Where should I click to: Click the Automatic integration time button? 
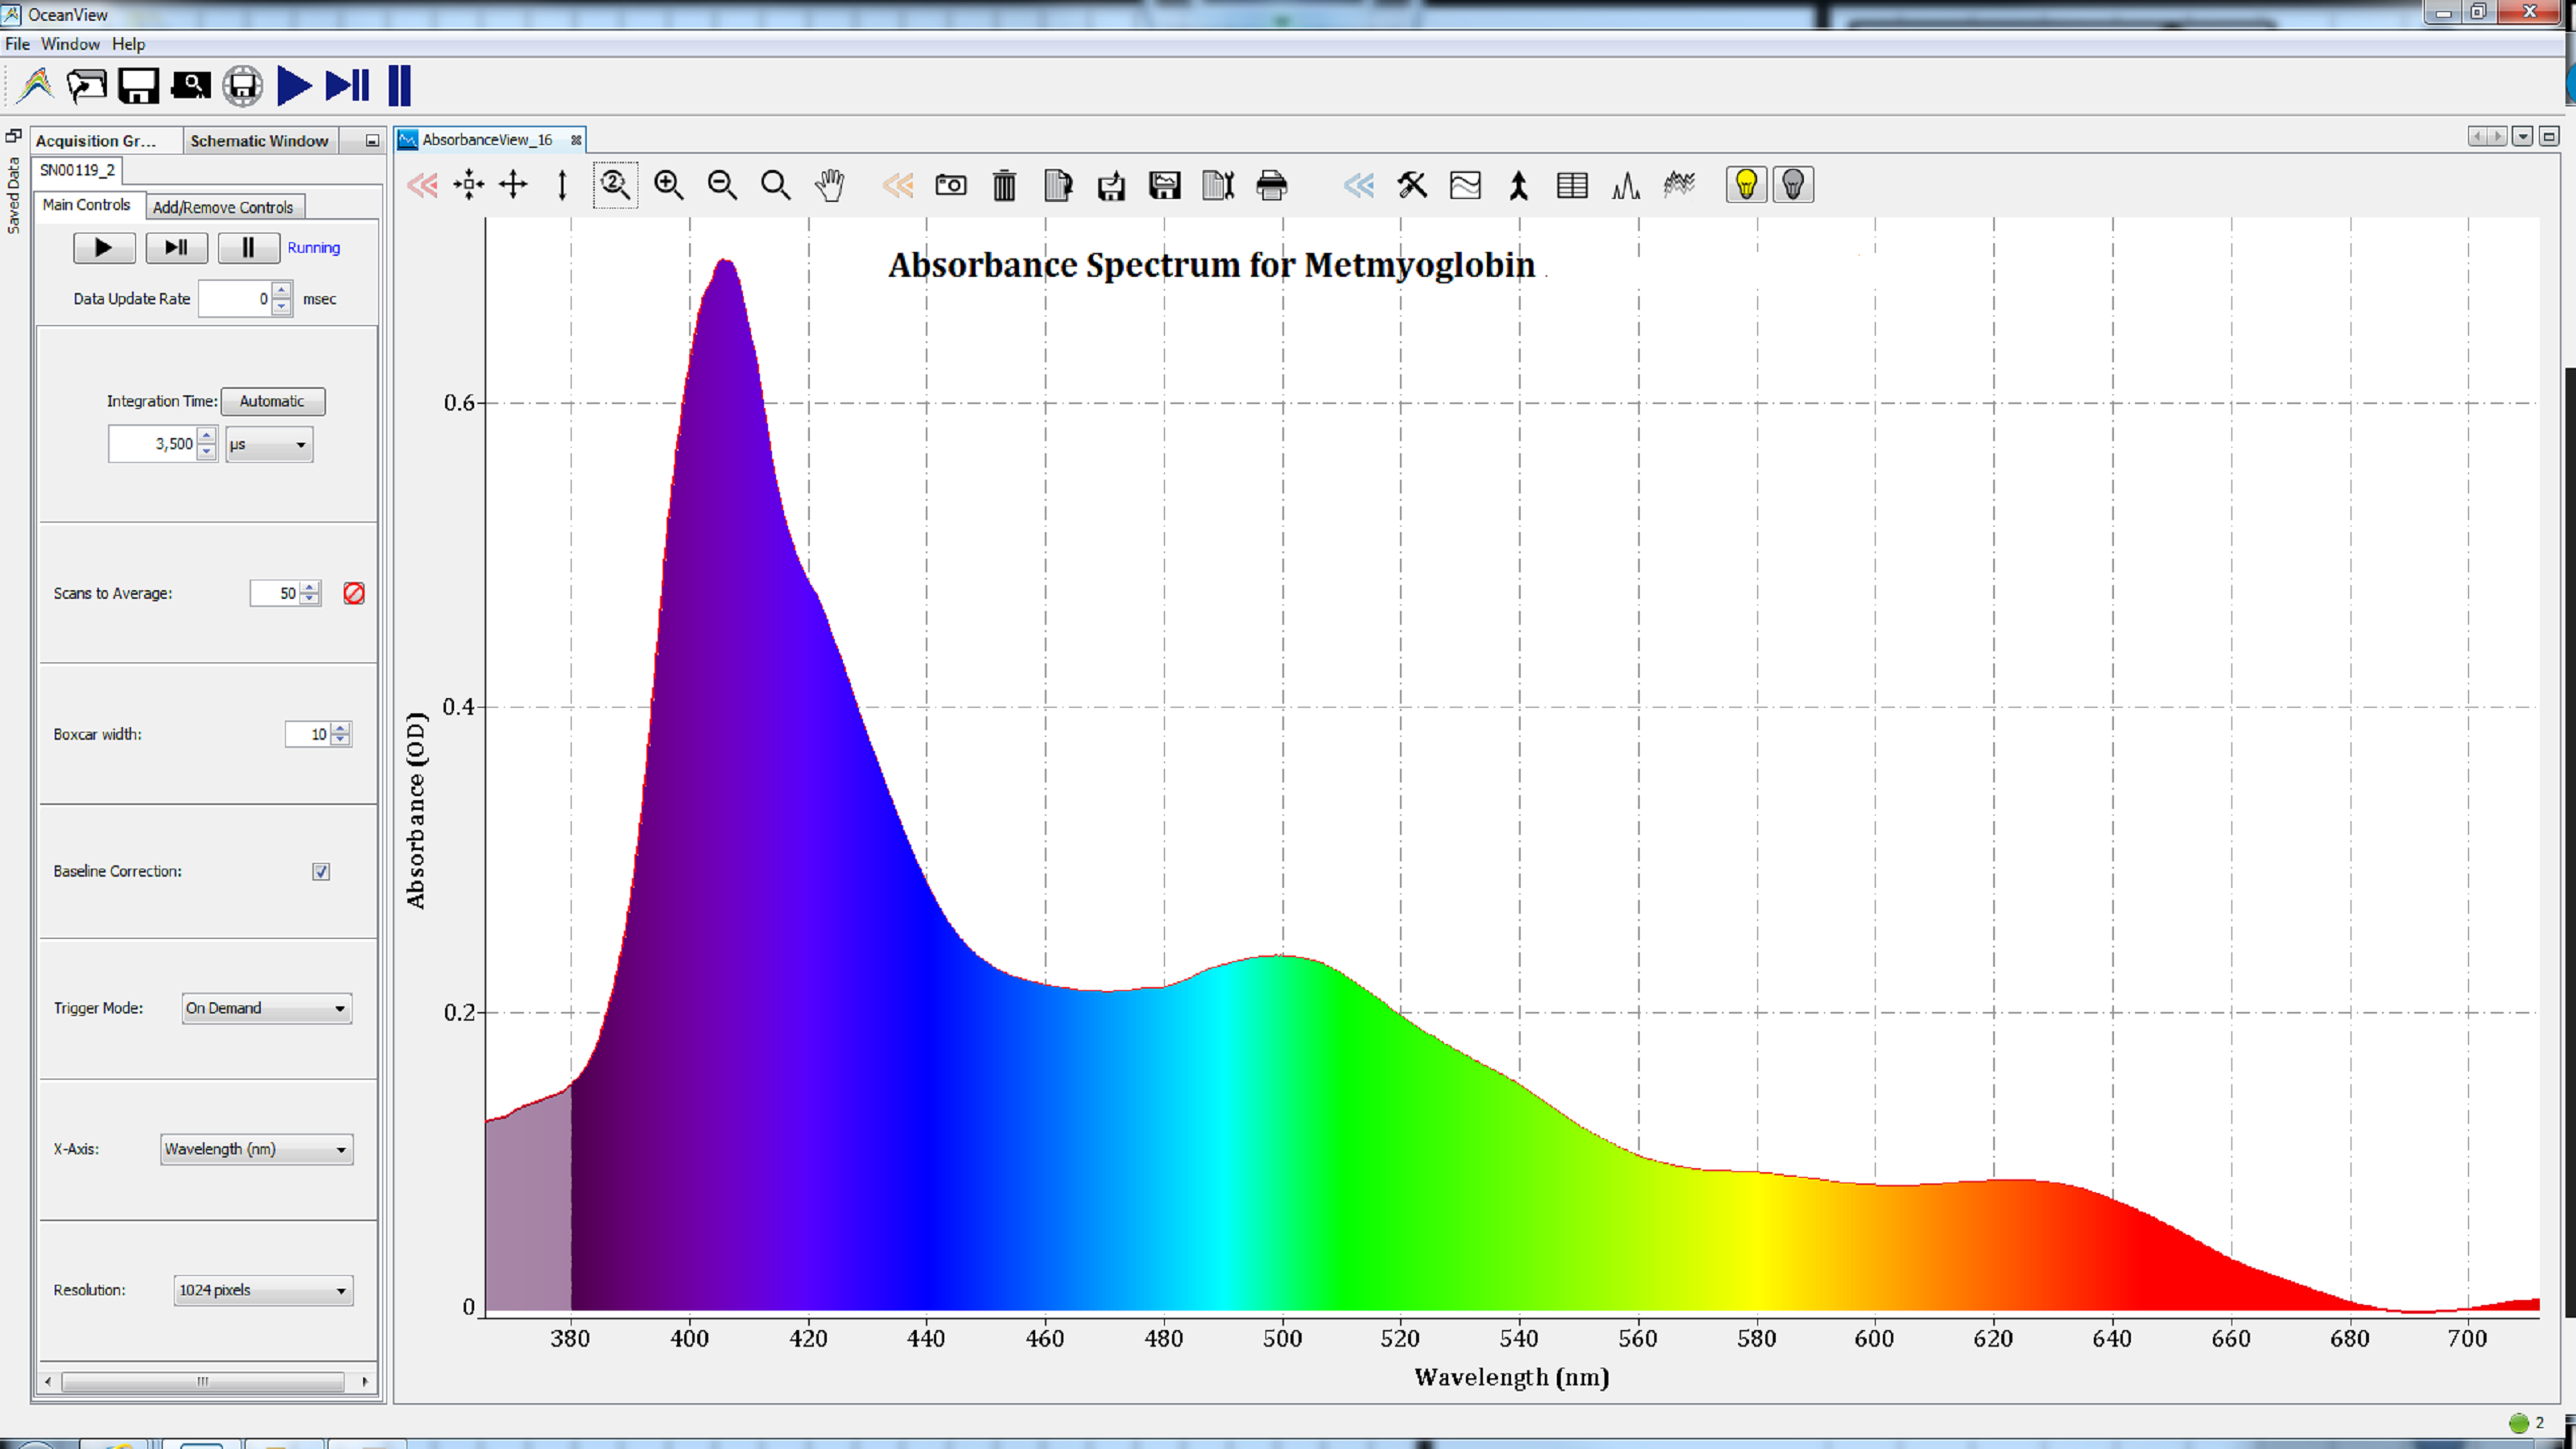click(x=272, y=401)
